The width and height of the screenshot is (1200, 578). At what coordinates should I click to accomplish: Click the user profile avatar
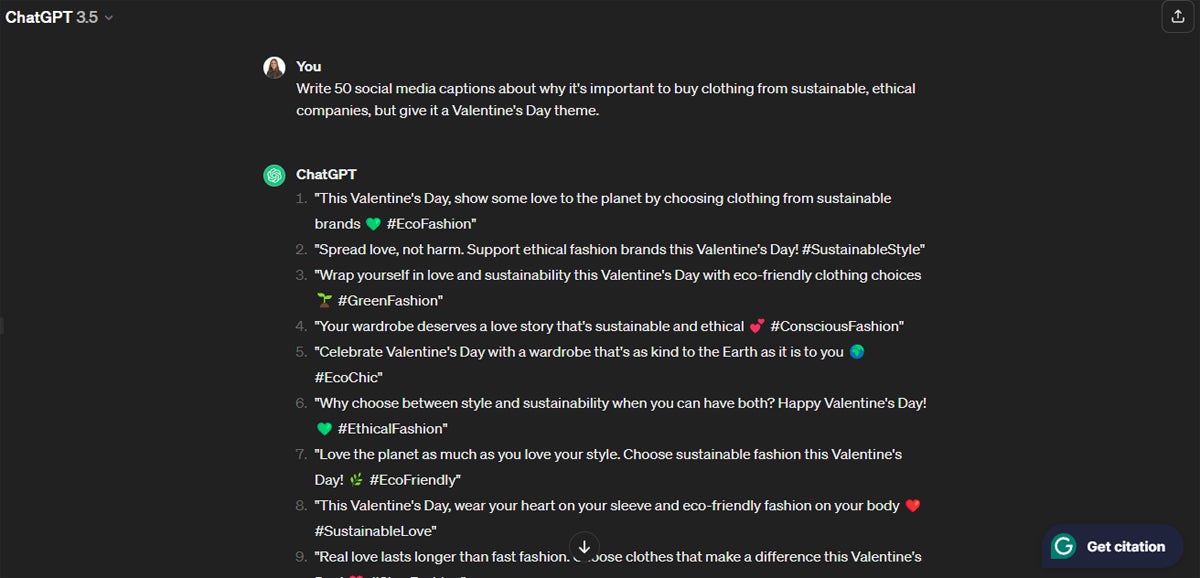click(274, 67)
